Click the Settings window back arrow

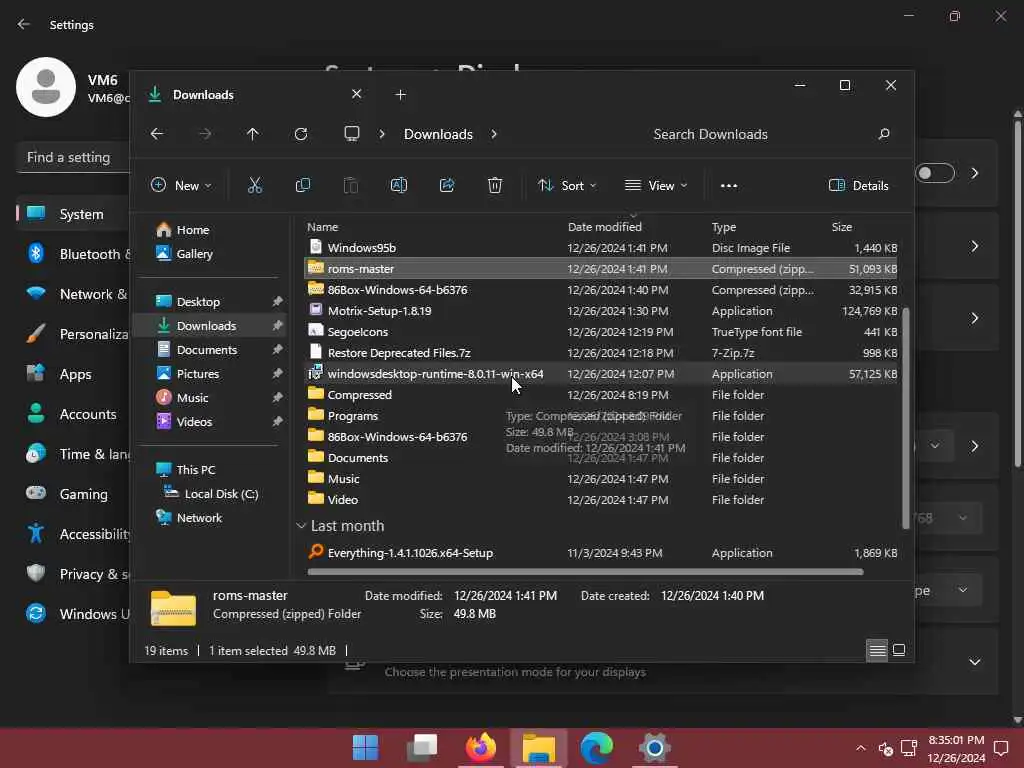(x=24, y=24)
